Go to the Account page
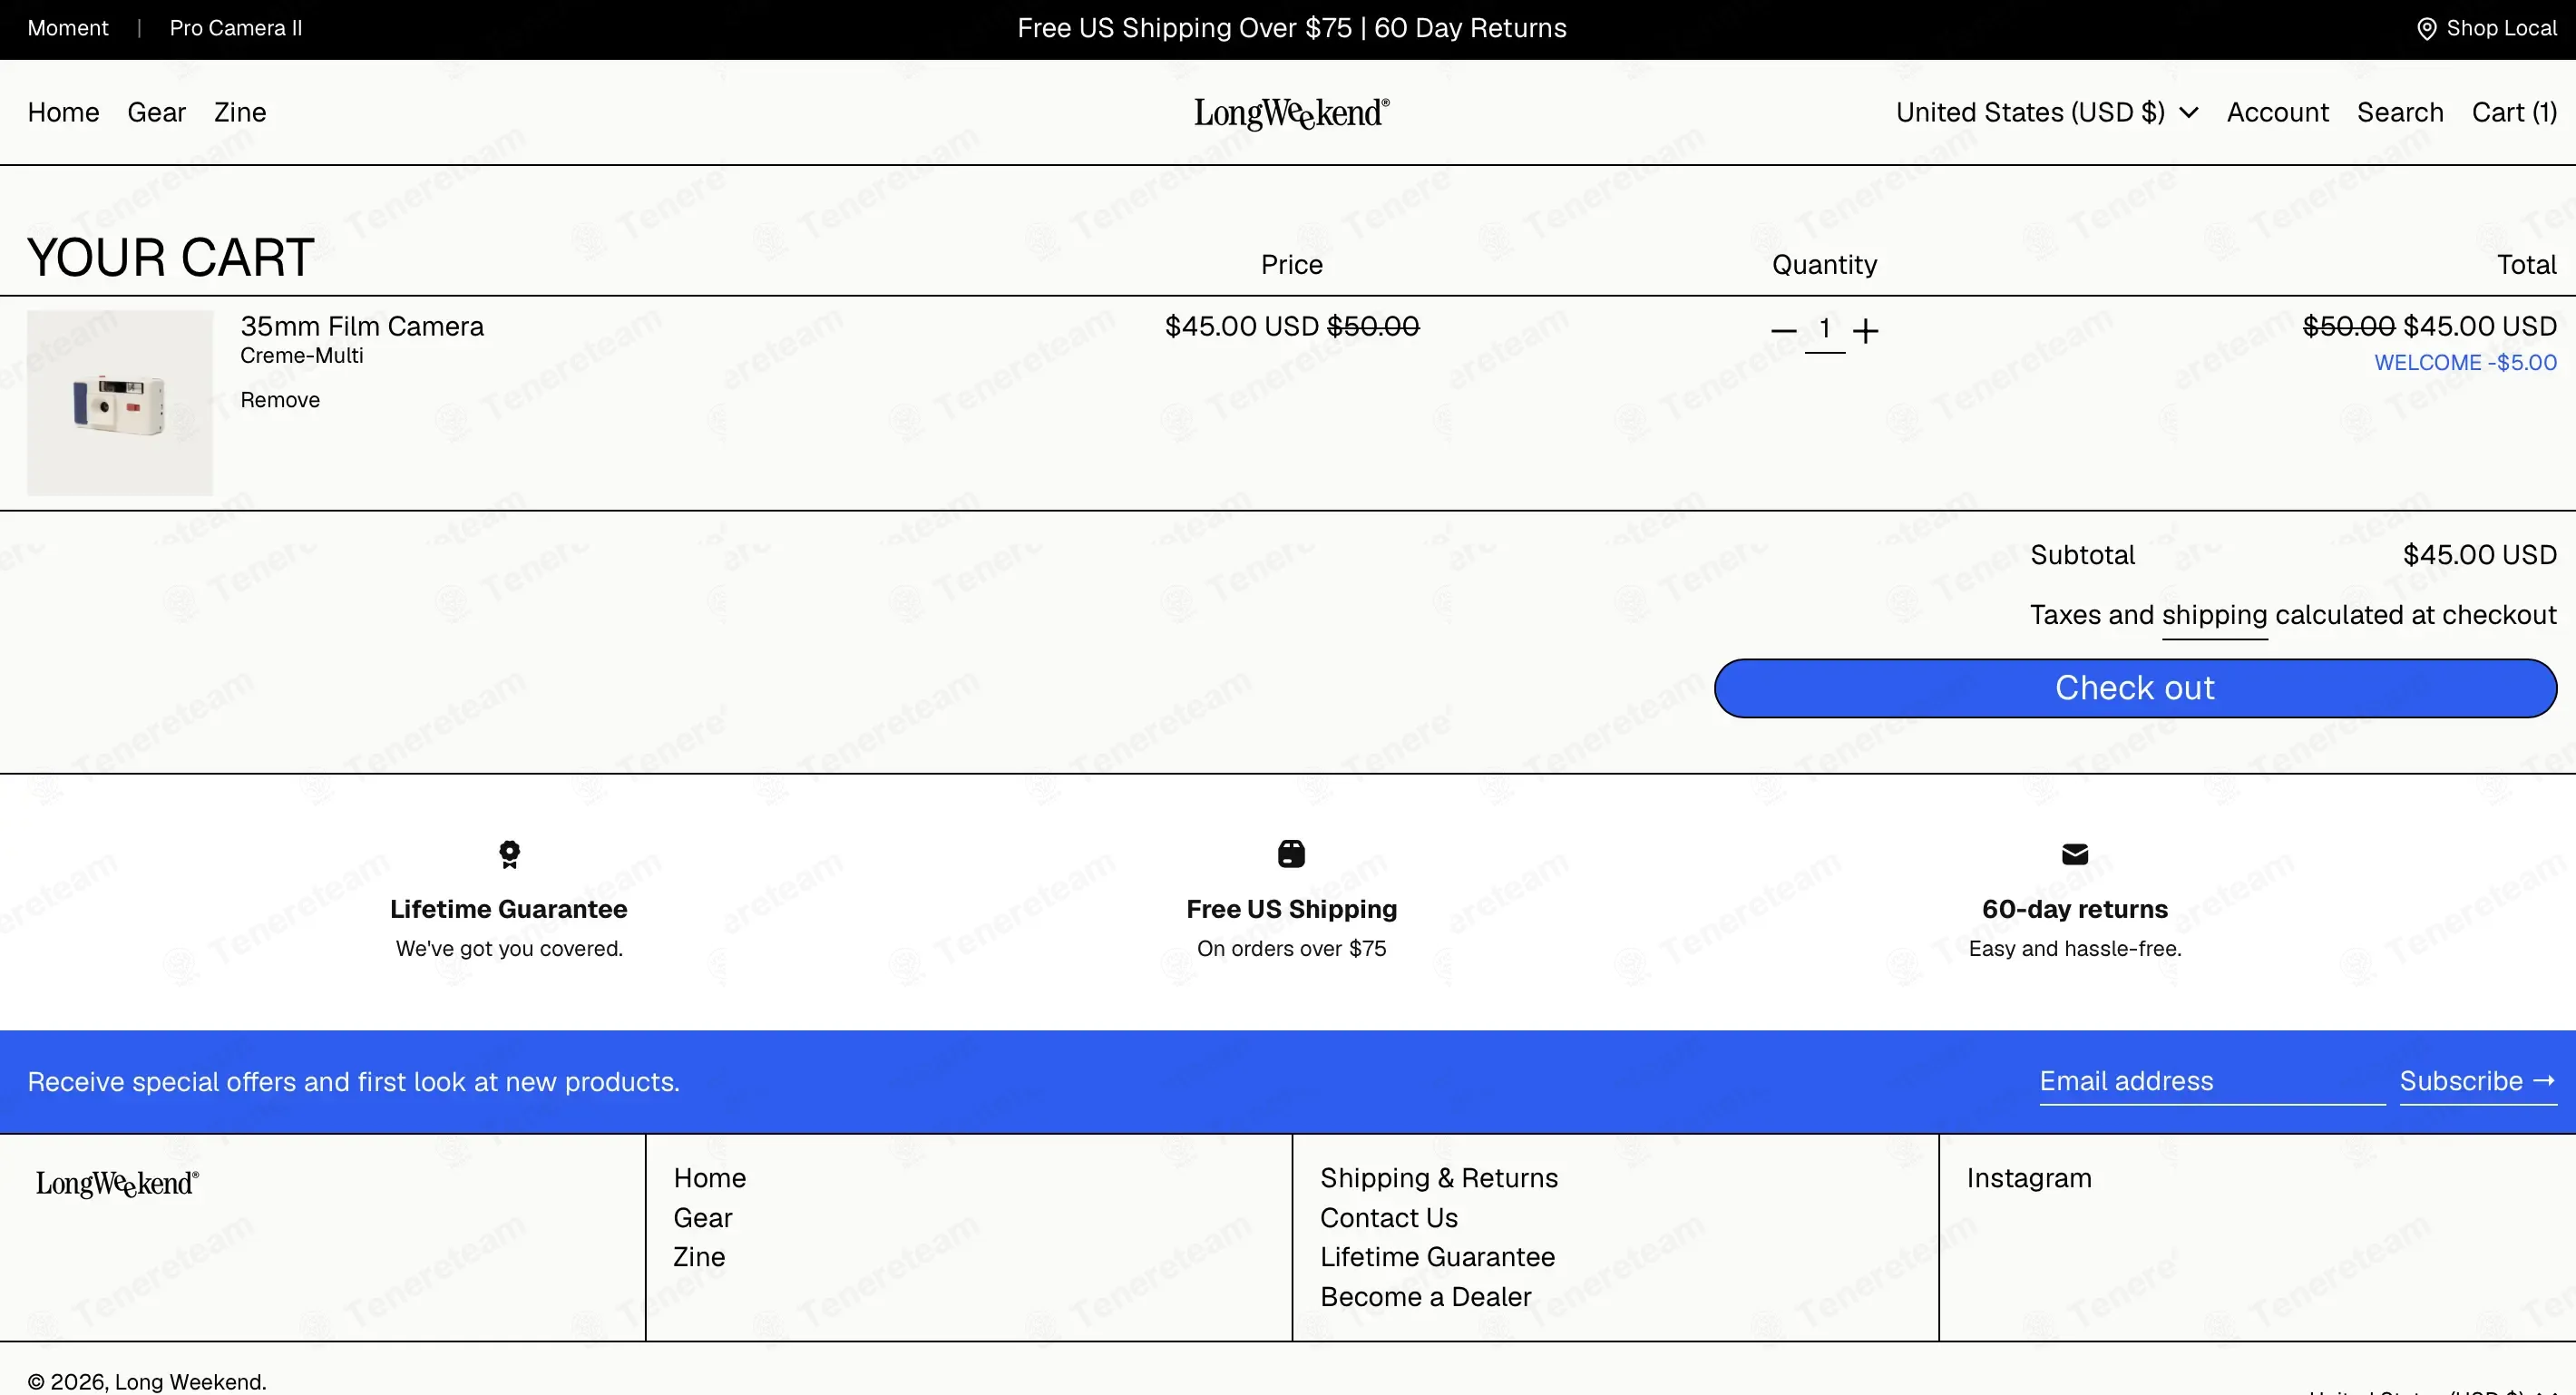This screenshot has height=1395, width=2576. (2277, 112)
